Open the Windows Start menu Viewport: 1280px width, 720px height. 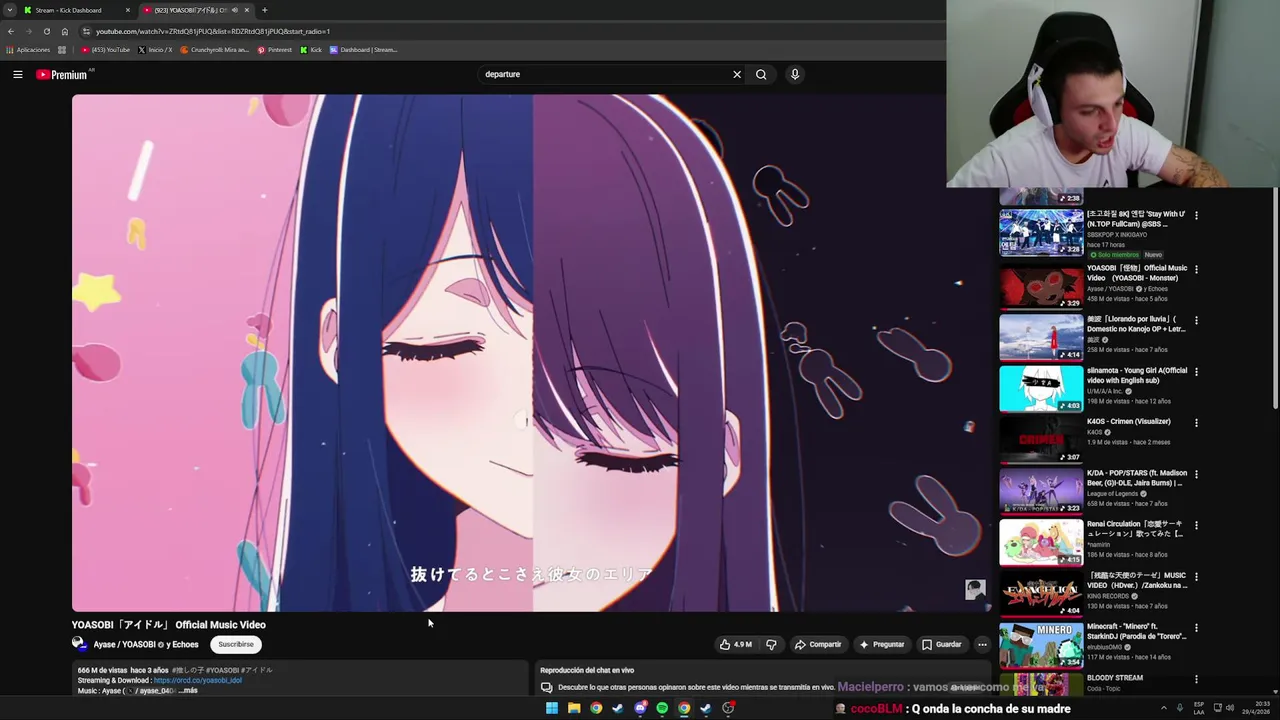point(551,708)
